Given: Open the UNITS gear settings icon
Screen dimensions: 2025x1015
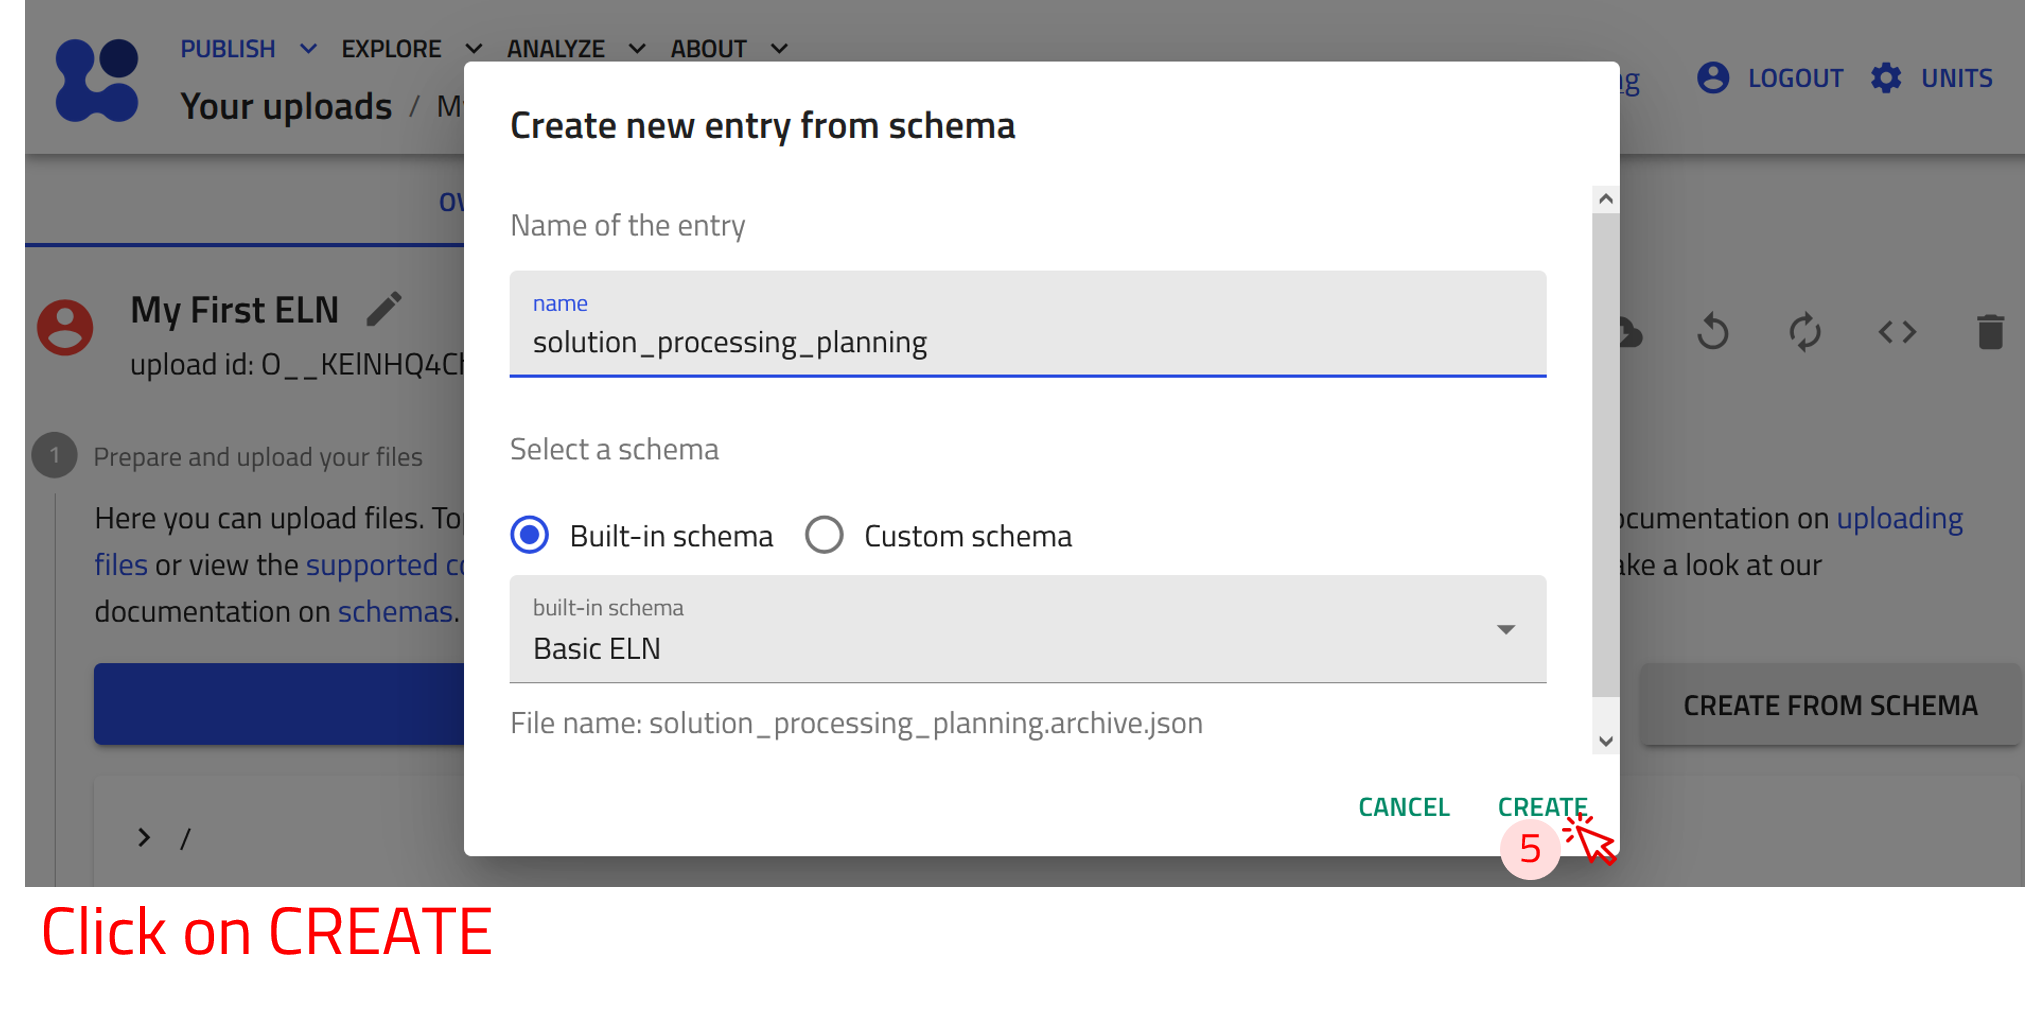Looking at the screenshot, I should [1886, 78].
